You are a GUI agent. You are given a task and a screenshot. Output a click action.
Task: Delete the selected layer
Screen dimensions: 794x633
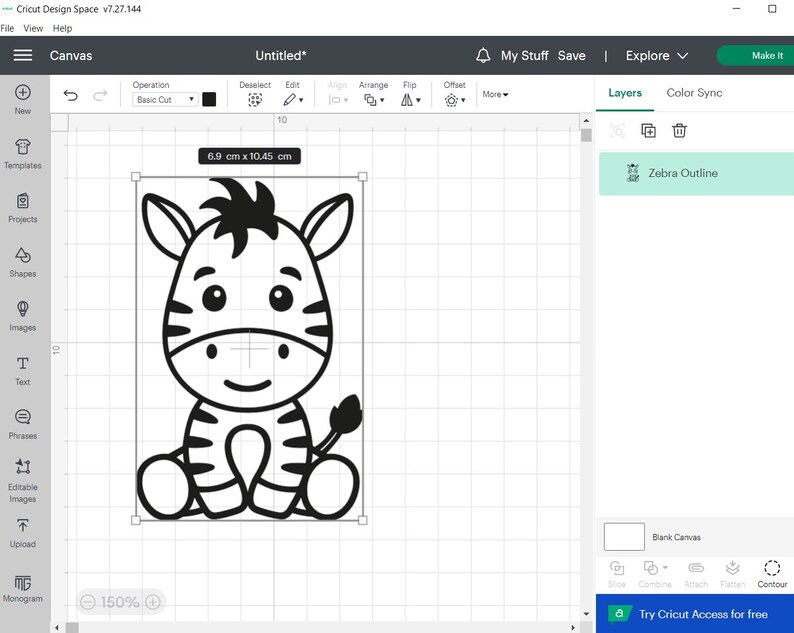[x=680, y=131]
